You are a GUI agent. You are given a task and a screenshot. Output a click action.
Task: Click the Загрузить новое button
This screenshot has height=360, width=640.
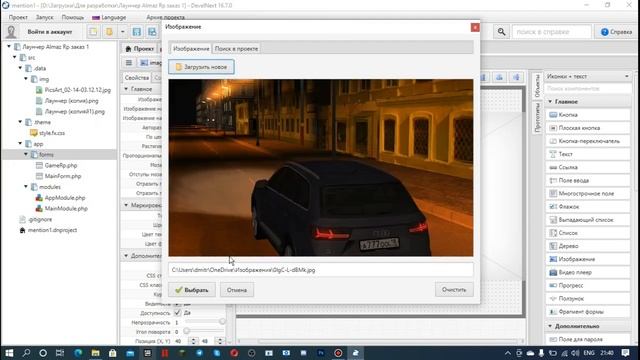pos(201,67)
